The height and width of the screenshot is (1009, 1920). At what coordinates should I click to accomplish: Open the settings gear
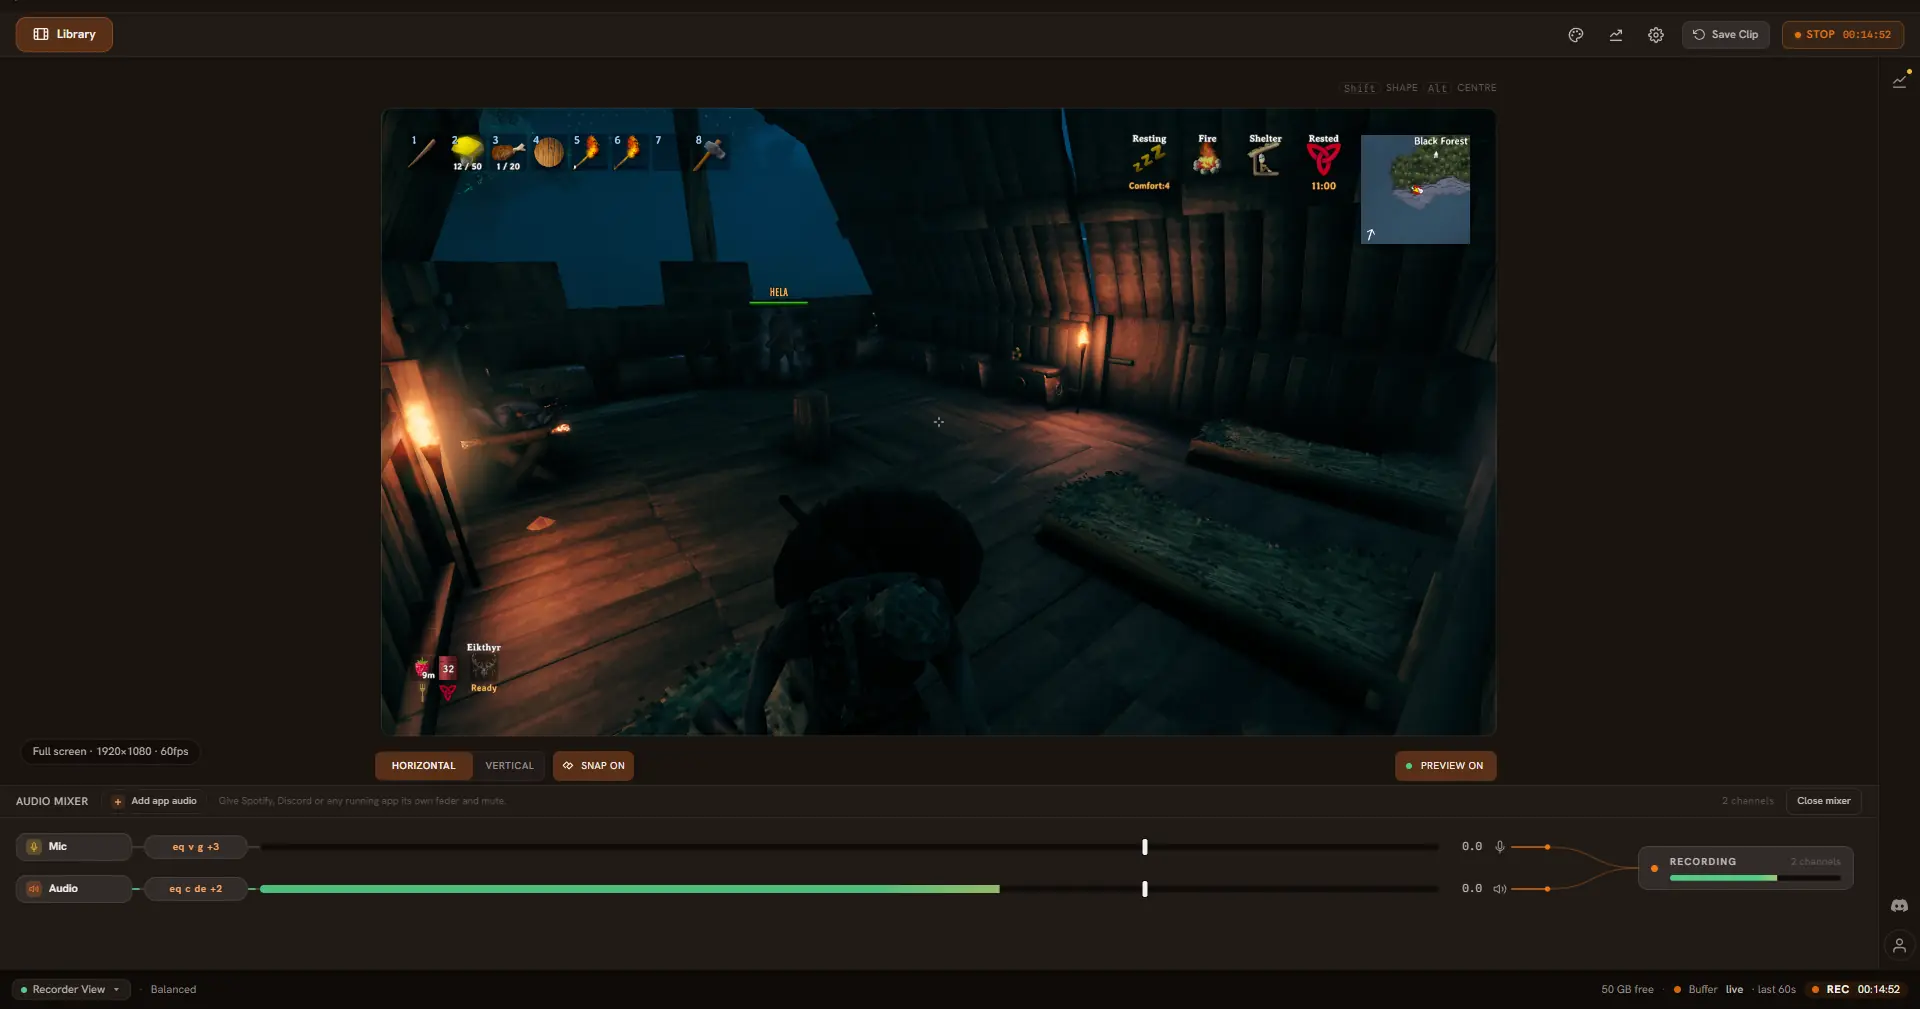1656,35
